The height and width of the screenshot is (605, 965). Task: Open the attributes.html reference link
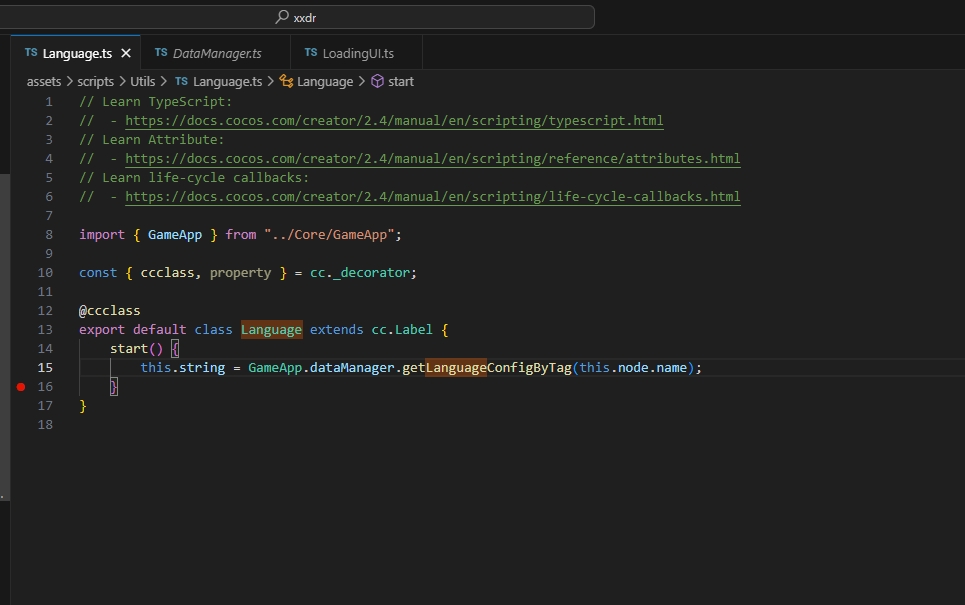pyautogui.click(x=432, y=159)
